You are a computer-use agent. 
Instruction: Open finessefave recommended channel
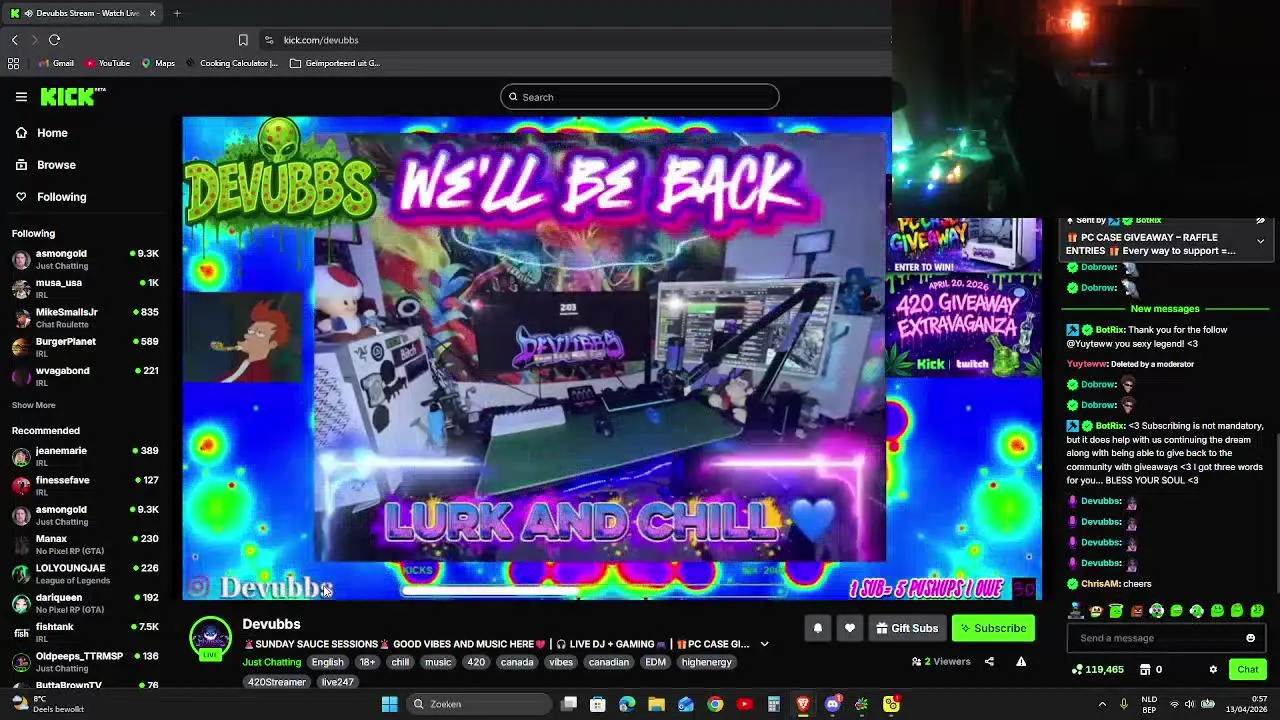tap(85, 485)
